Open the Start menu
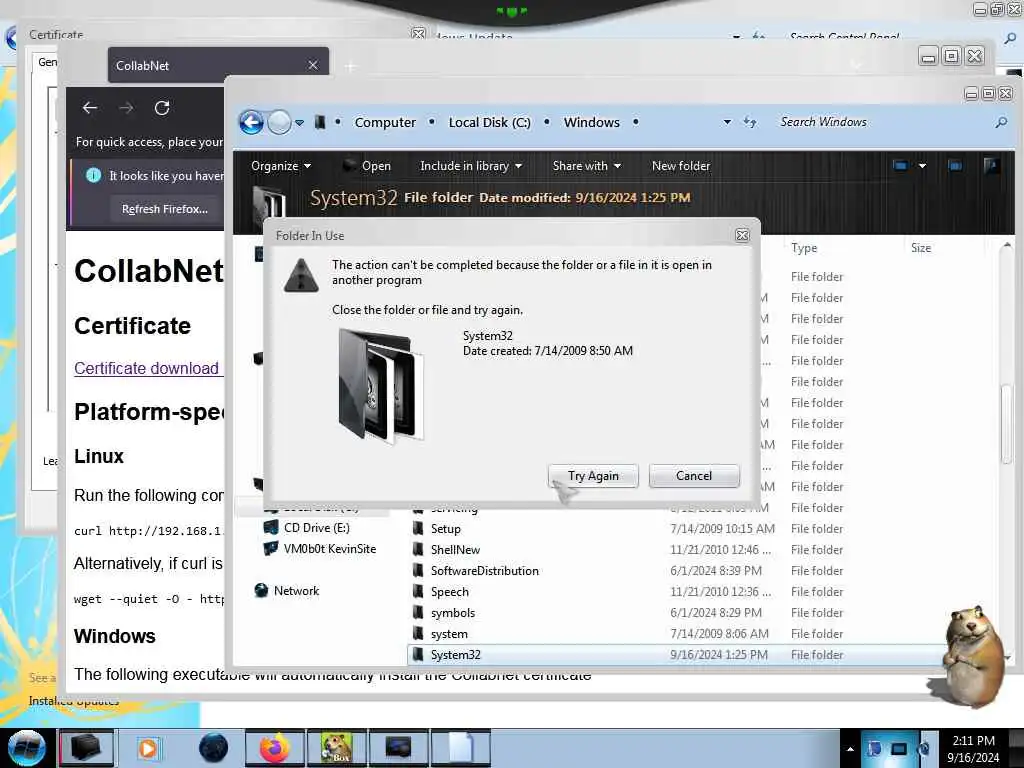1024x768 pixels. pos(26,748)
